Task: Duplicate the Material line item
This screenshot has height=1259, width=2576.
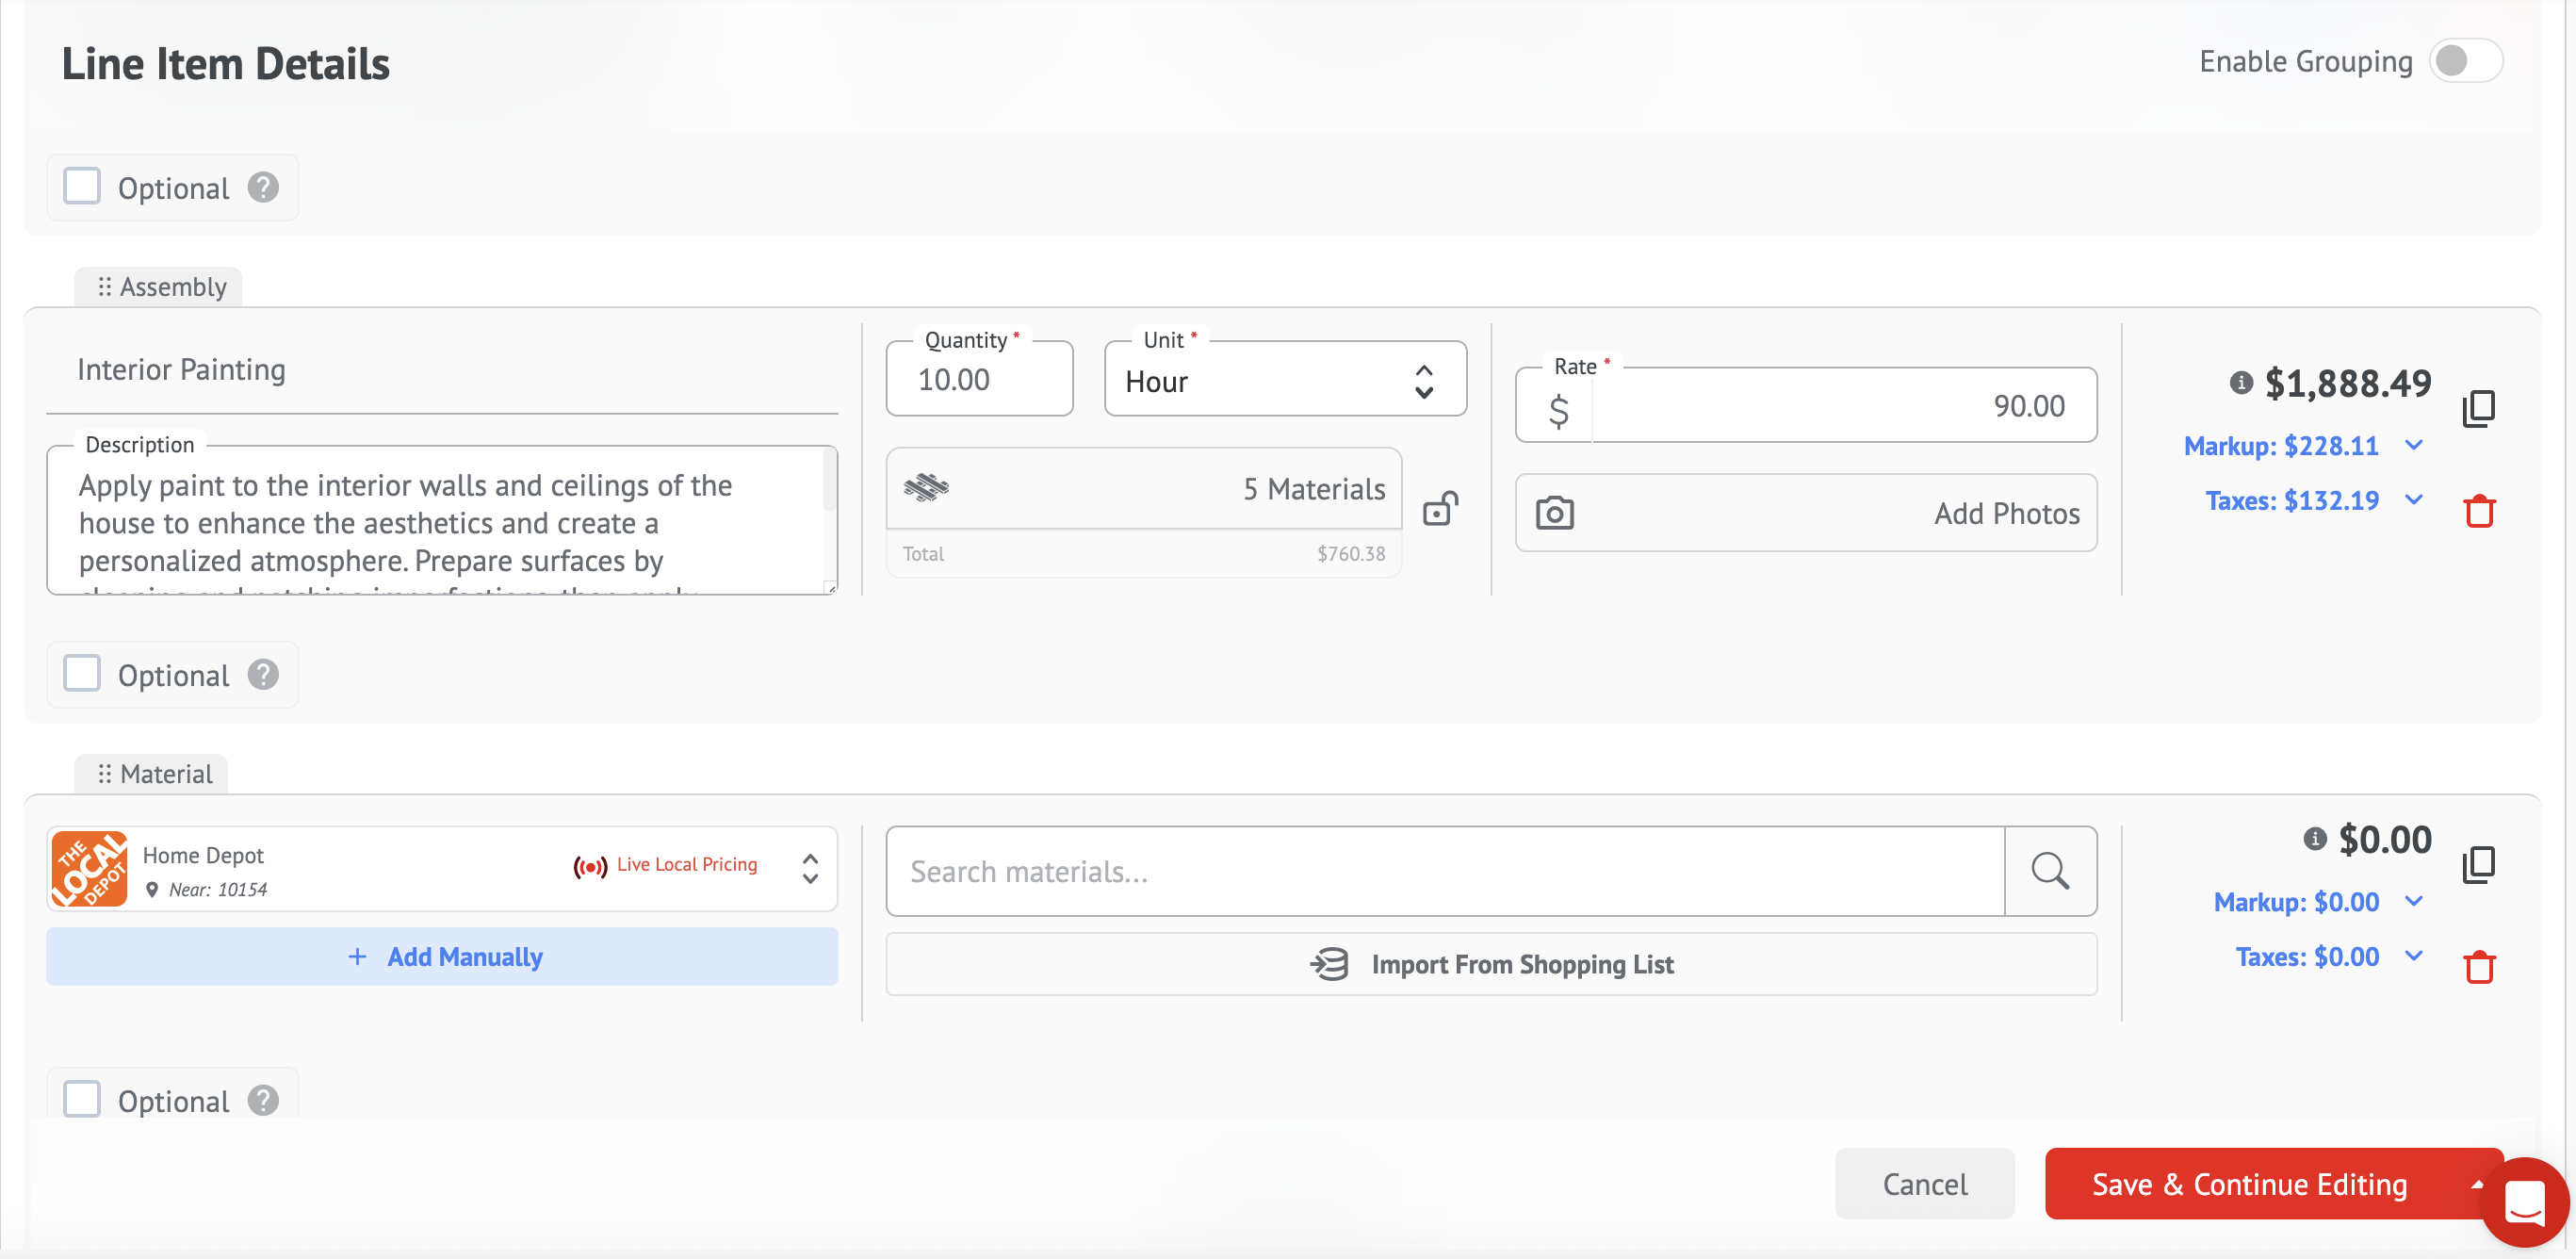Action: coord(2478,864)
